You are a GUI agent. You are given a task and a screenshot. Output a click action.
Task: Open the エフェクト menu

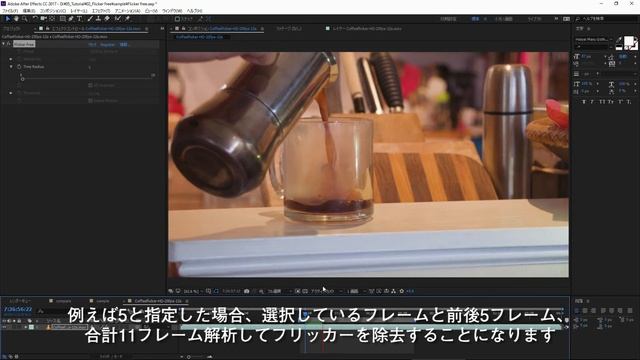point(101,11)
